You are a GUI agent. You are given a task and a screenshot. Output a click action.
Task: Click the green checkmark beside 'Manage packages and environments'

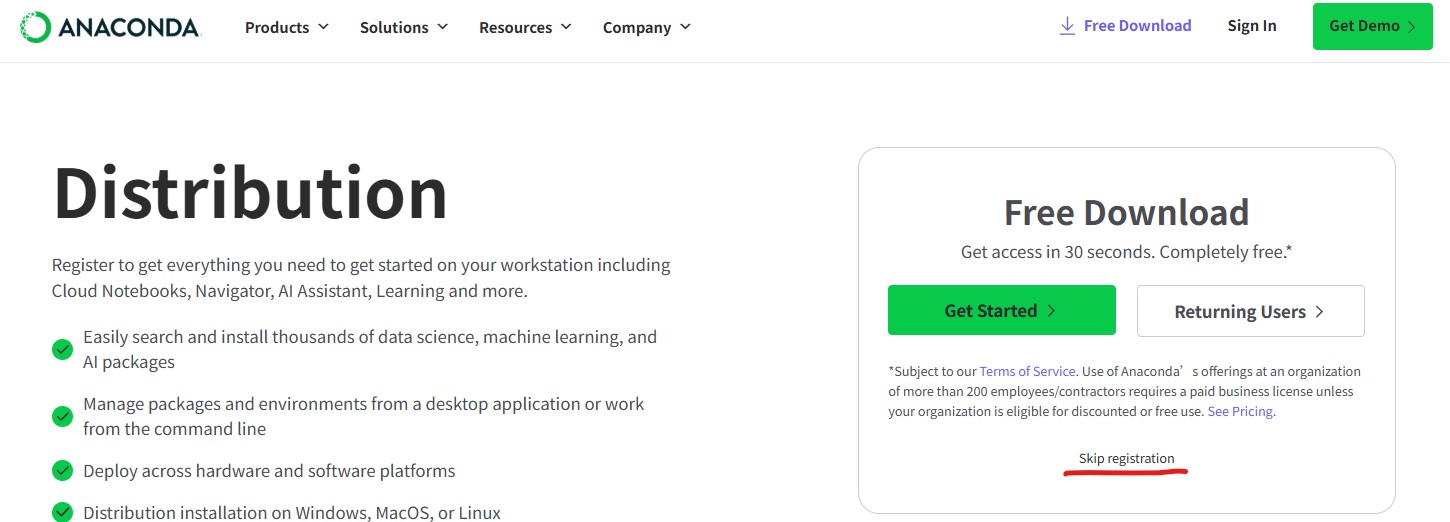click(x=62, y=416)
